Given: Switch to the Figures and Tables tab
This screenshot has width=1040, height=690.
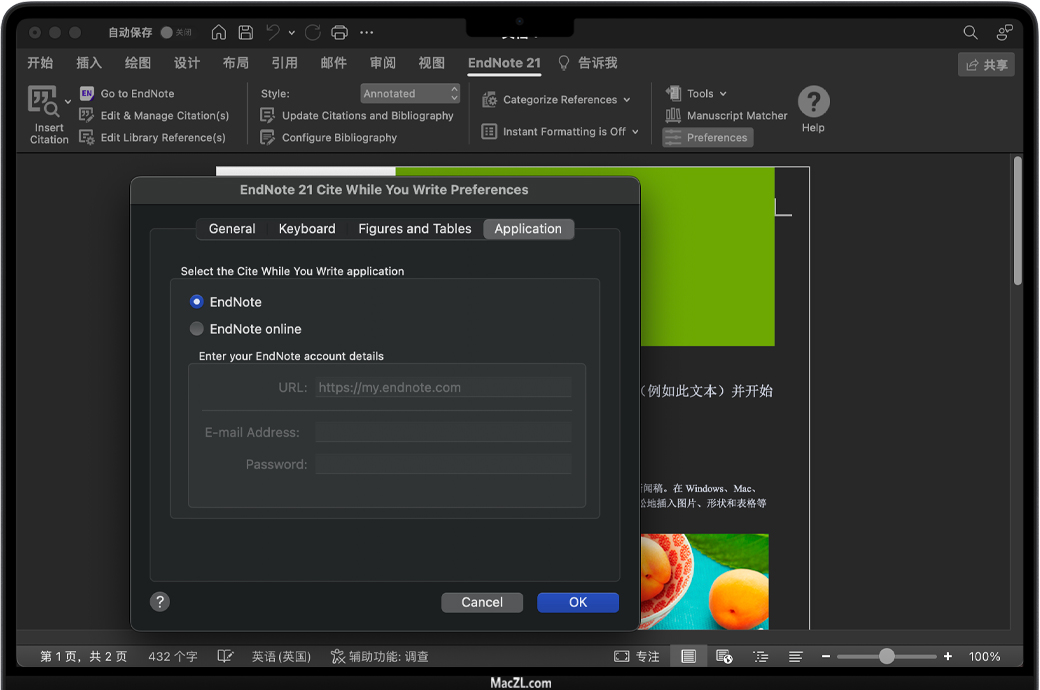Looking at the screenshot, I should coord(414,229).
